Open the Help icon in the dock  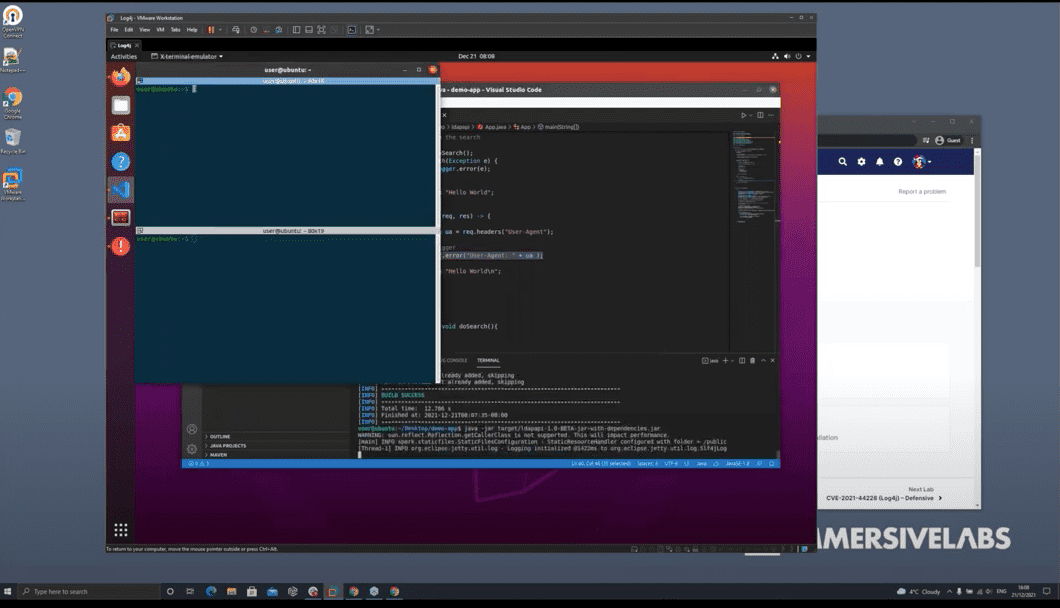point(120,161)
